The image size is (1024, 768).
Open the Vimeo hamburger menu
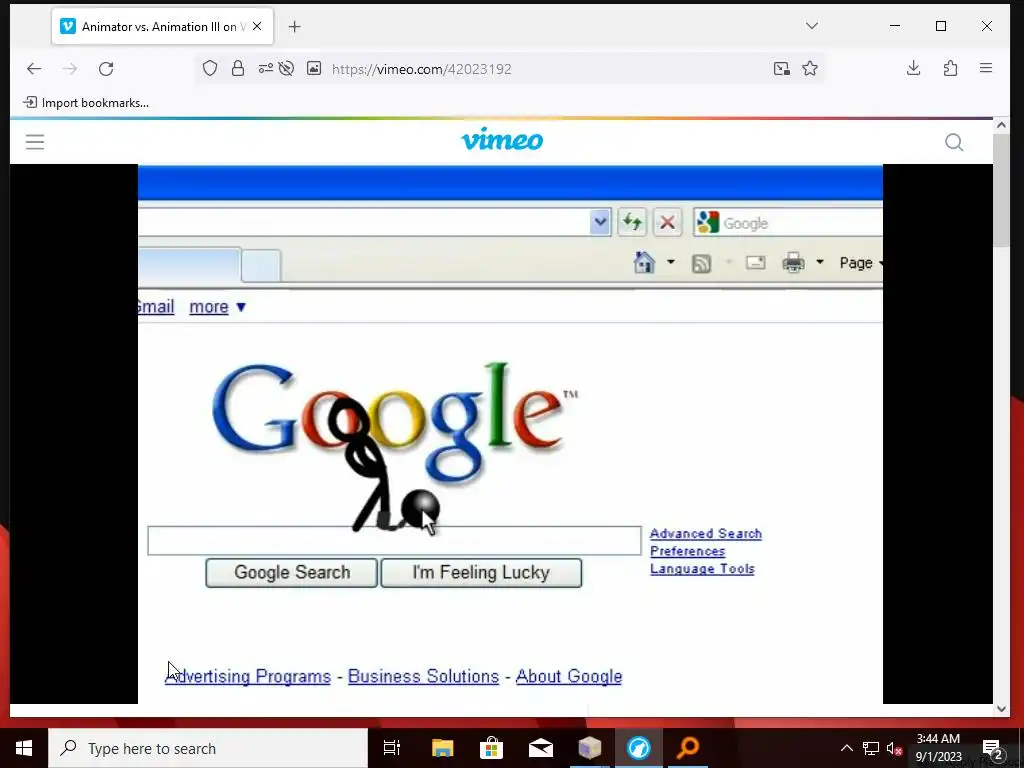coord(35,142)
